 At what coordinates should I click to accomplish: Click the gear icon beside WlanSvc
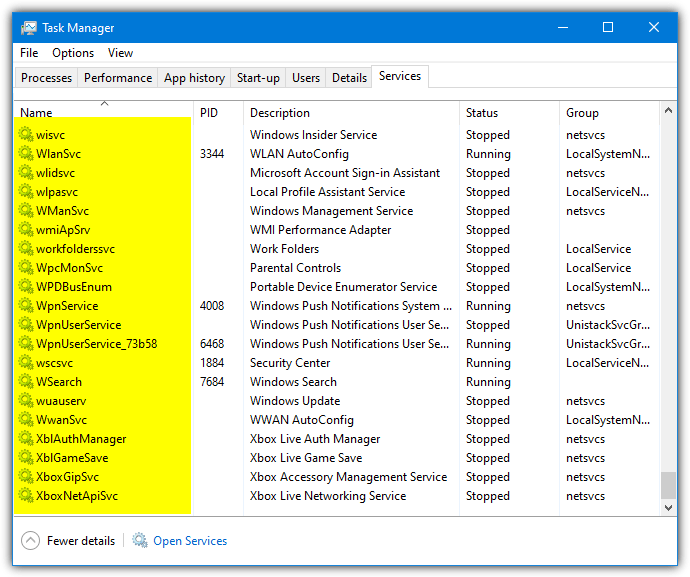coord(26,153)
